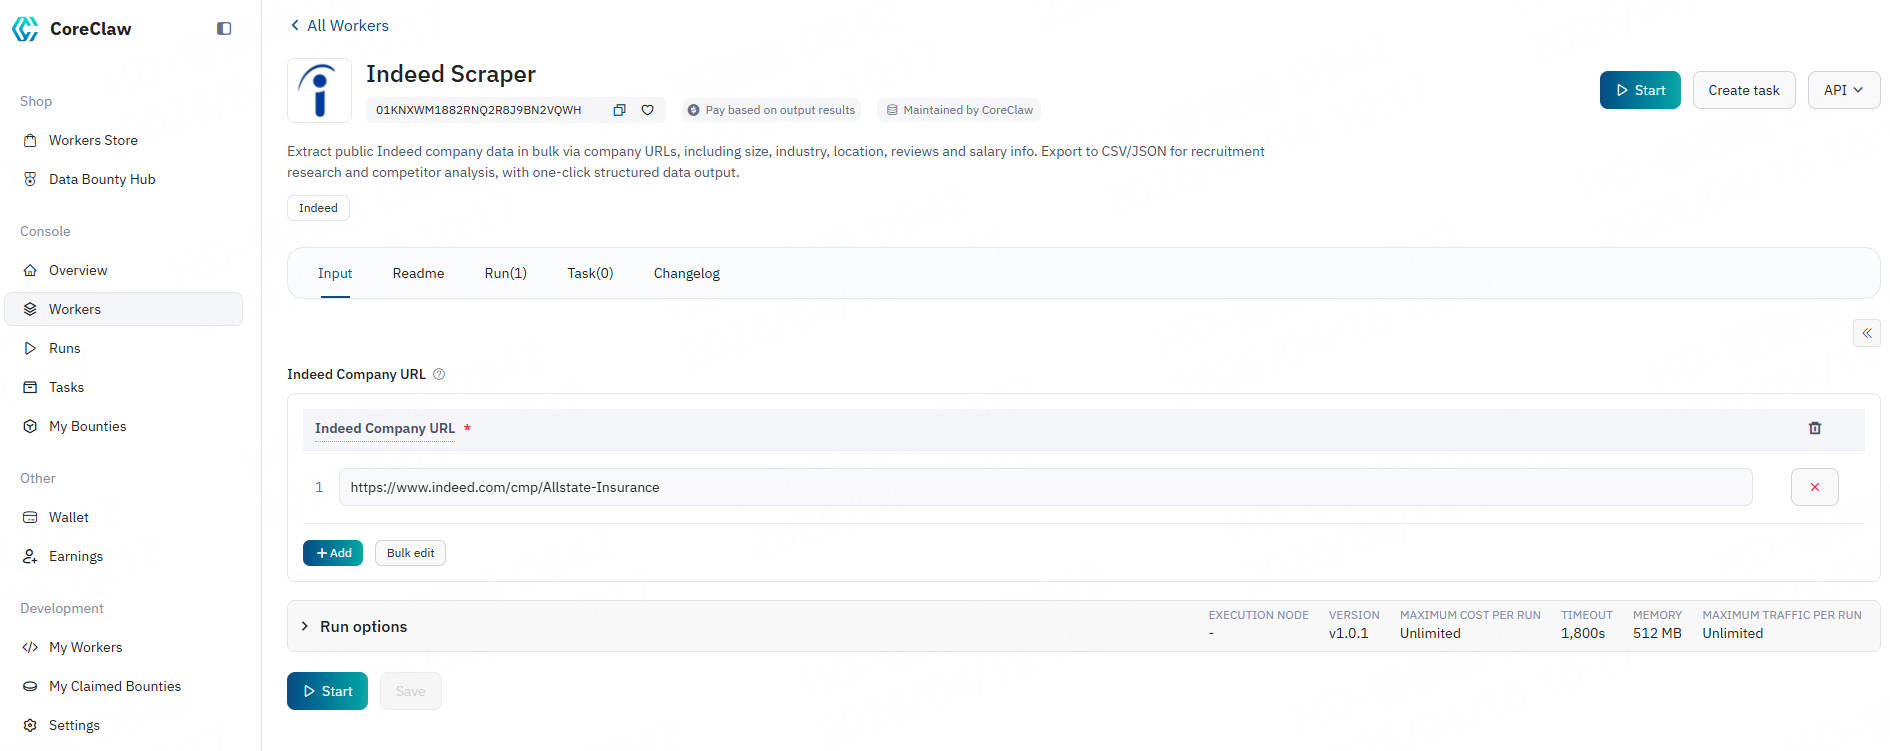Open Data Bounty Hub from sidebar
1890x751 pixels.
coord(102,179)
